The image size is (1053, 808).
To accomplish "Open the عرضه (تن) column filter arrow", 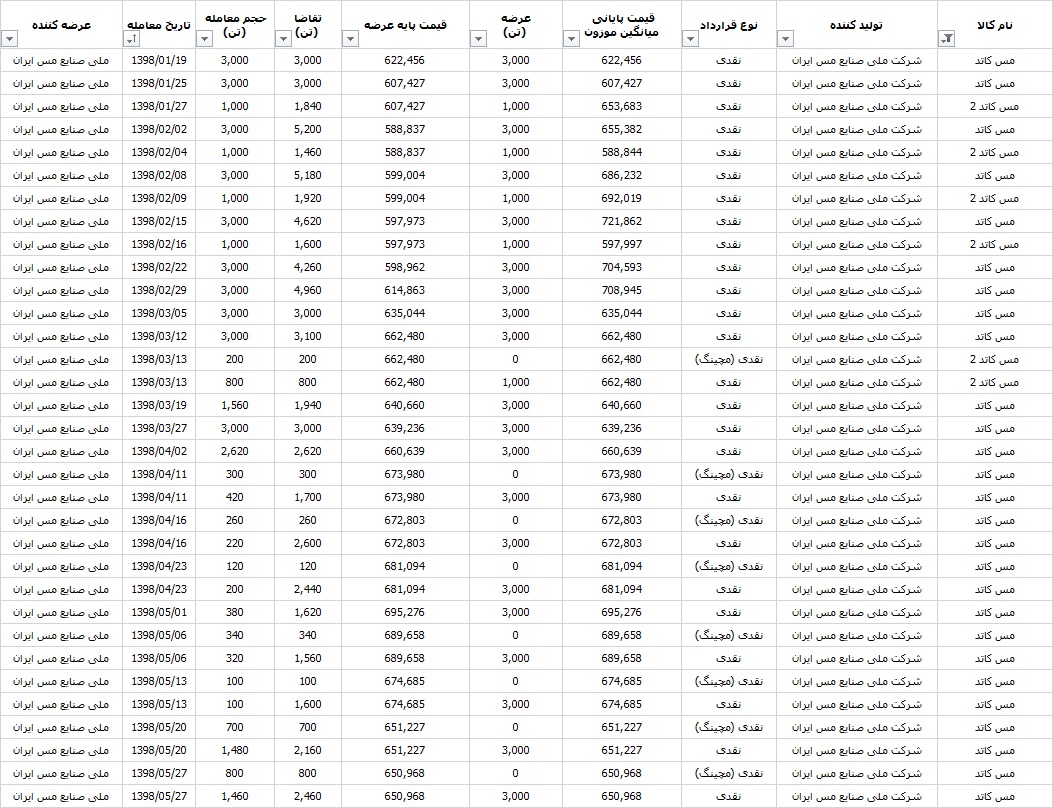I will tap(478, 39).
